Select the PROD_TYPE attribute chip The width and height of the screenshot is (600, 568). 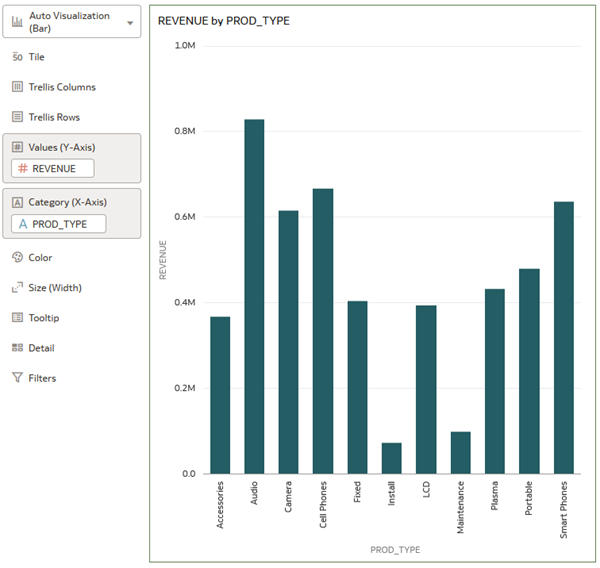[x=59, y=224]
